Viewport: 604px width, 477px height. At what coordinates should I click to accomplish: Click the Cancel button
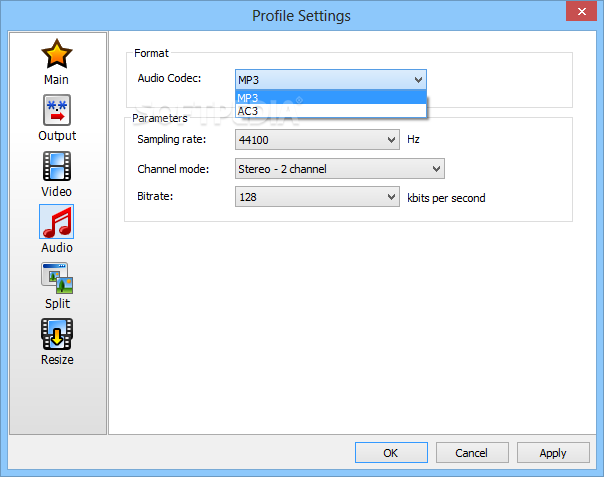pyautogui.click(x=472, y=453)
